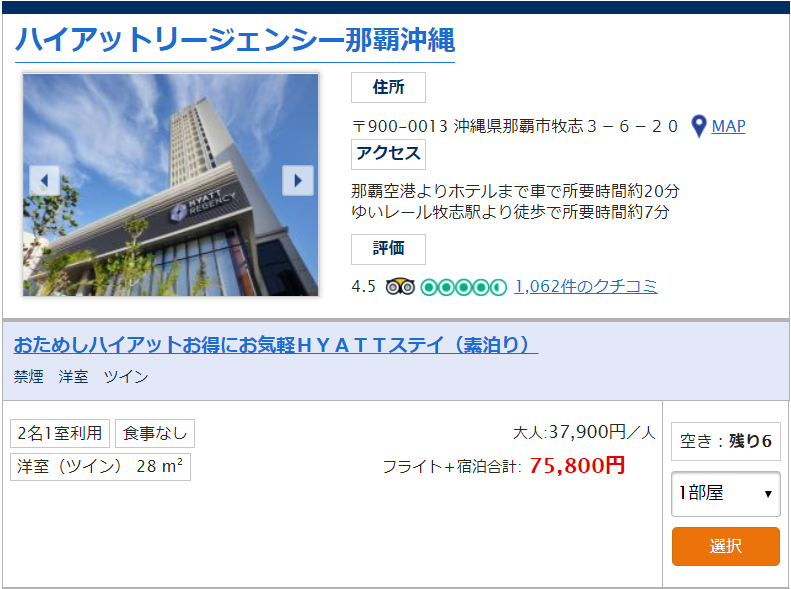Image resolution: width=791 pixels, height=589 pixels.
Task: Click the orange 選択 button
Action: coord(725,546)
